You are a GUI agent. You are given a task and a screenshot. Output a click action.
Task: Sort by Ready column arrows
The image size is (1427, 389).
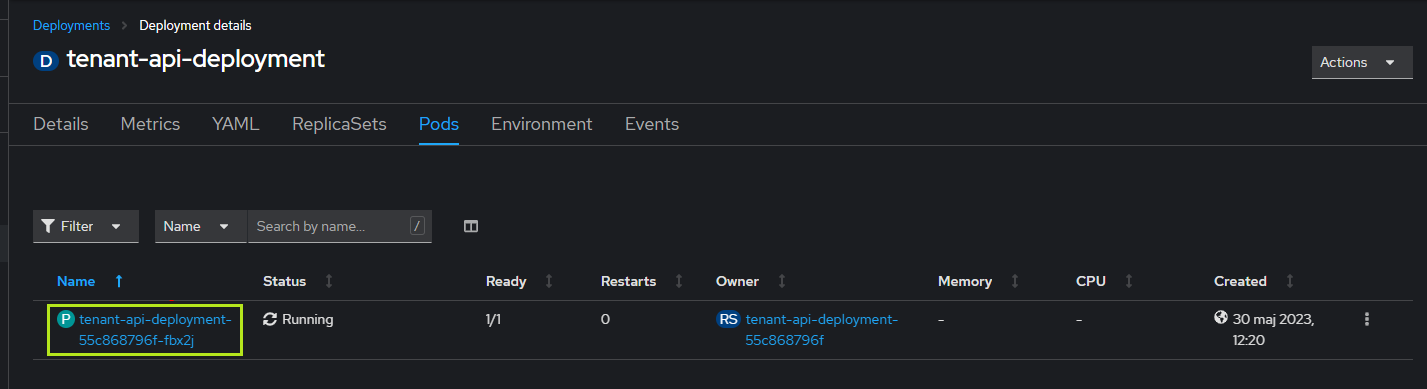coord(547,281)
